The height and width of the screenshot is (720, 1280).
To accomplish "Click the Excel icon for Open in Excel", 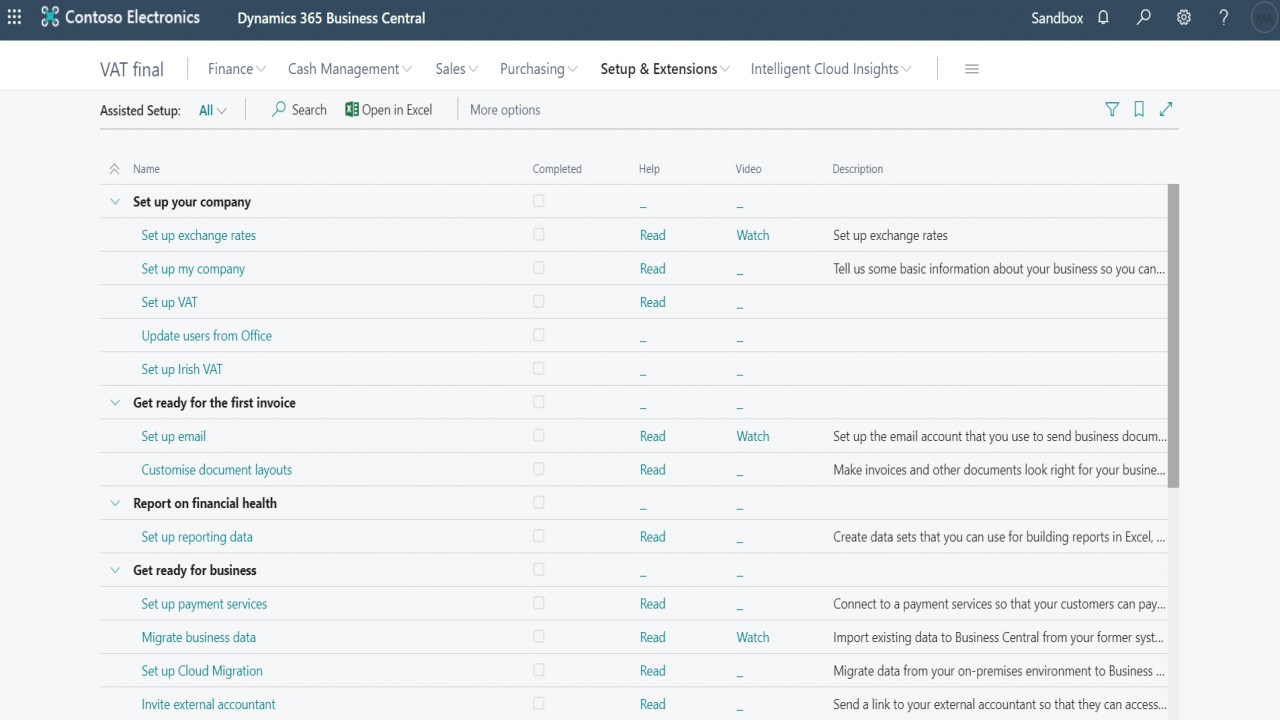I will (x=351, y=110).
